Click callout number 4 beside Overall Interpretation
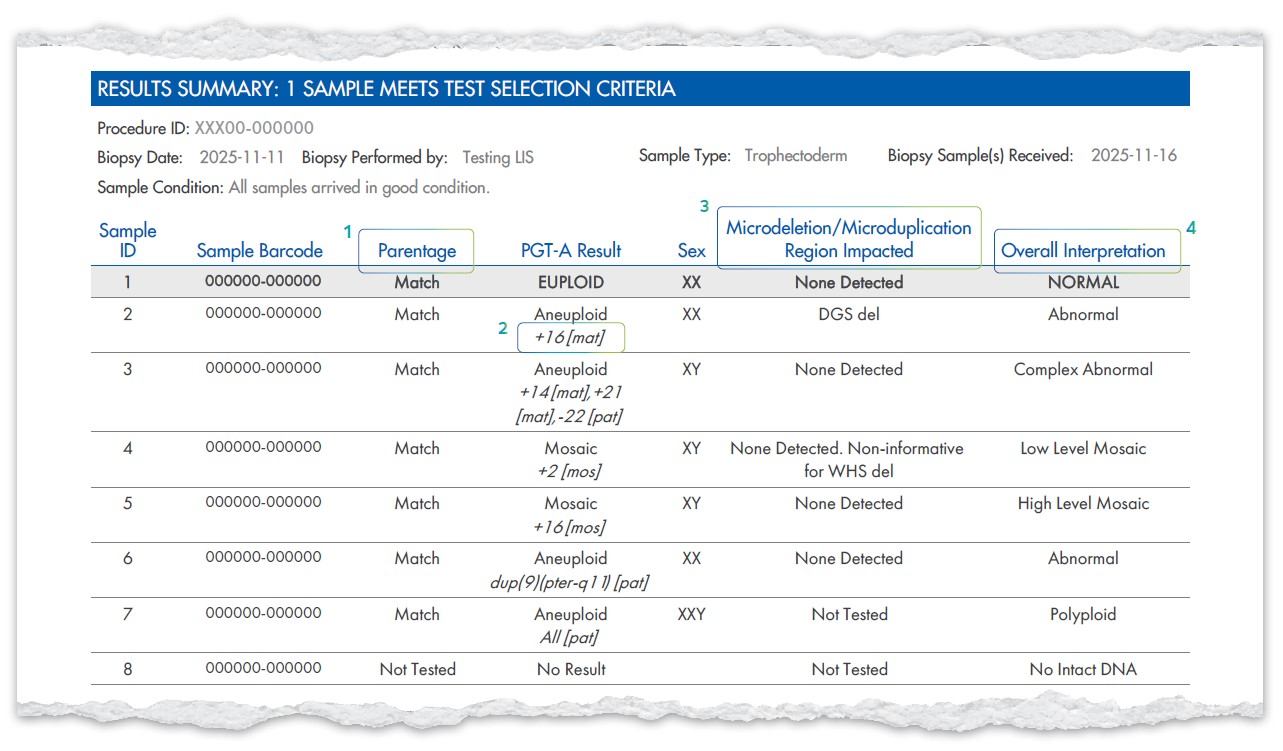This screenshot has height=751, width=1283. (1190, 228)
